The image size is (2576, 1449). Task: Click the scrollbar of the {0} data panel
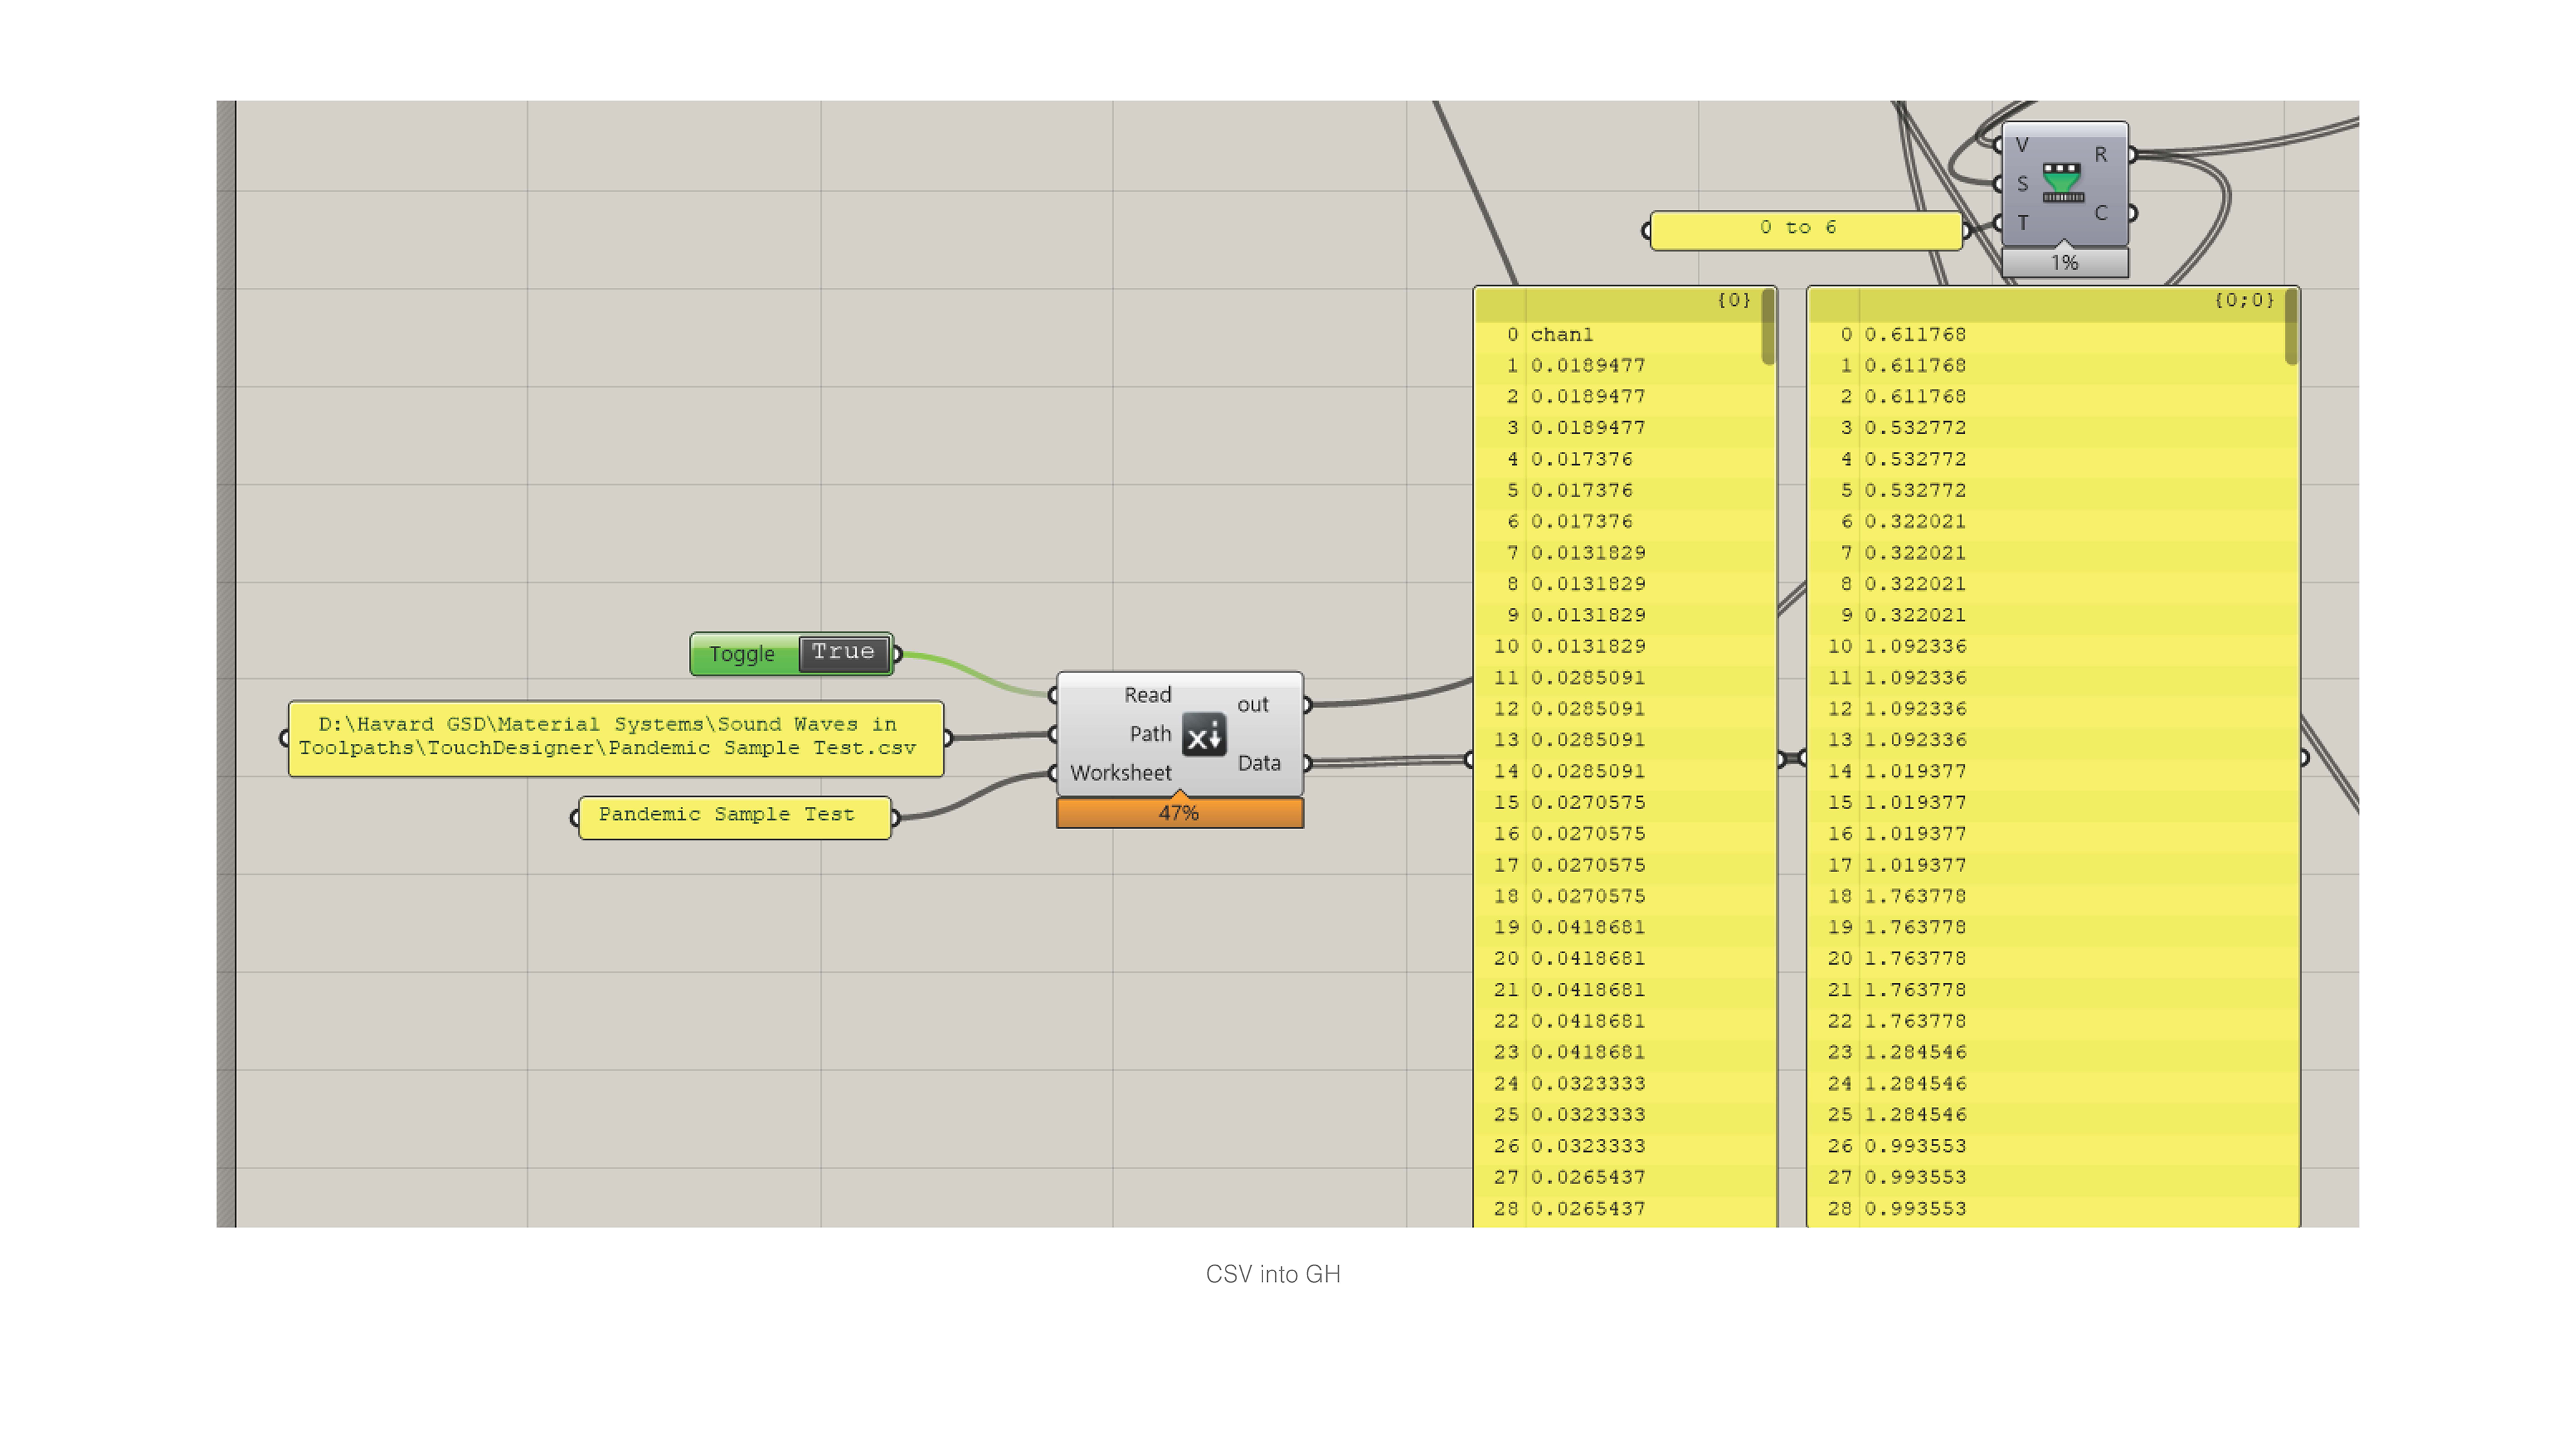pyautogui.click(x=1768, y=327)
